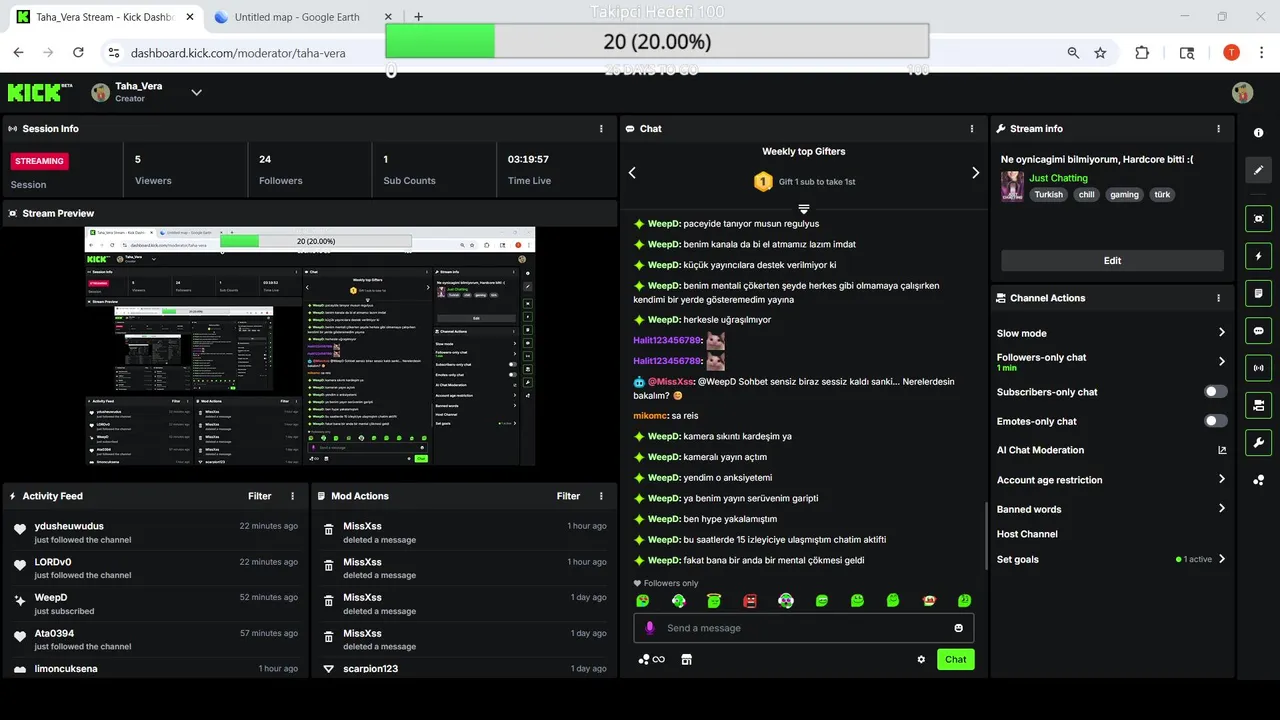Click the info icon in right sidebar

1258,133
